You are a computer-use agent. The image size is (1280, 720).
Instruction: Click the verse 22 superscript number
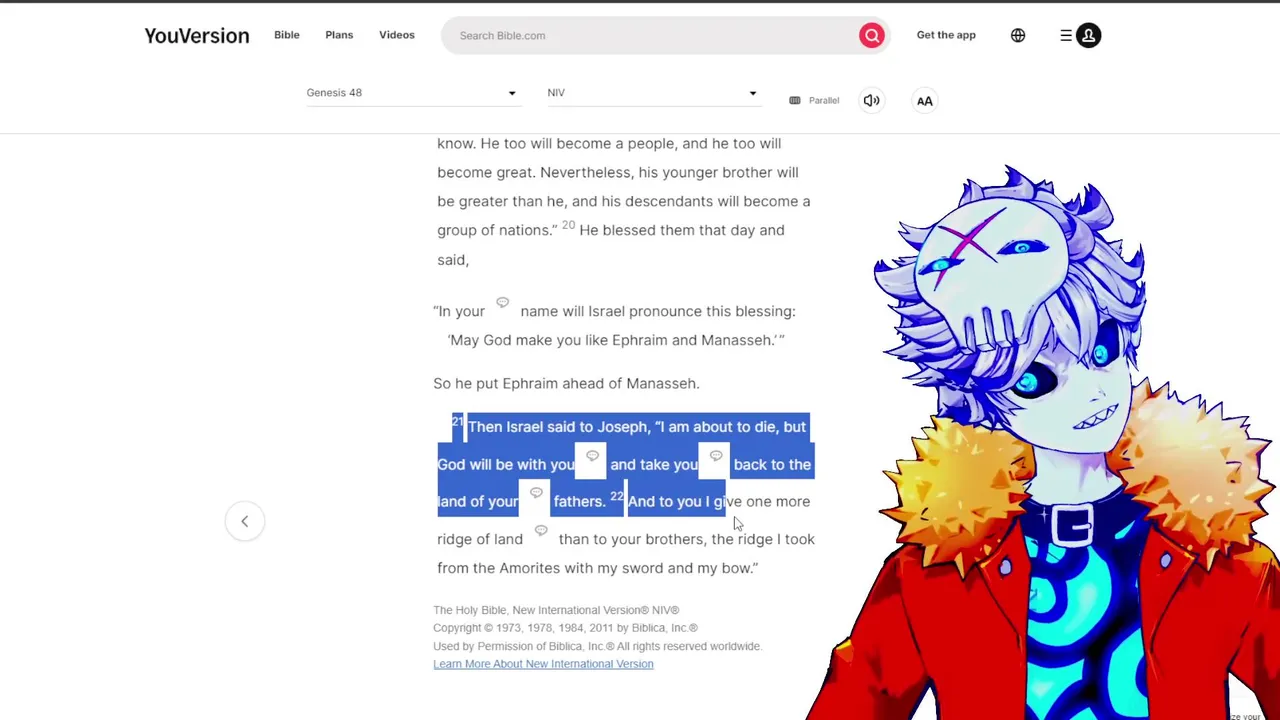pos(617,496)
